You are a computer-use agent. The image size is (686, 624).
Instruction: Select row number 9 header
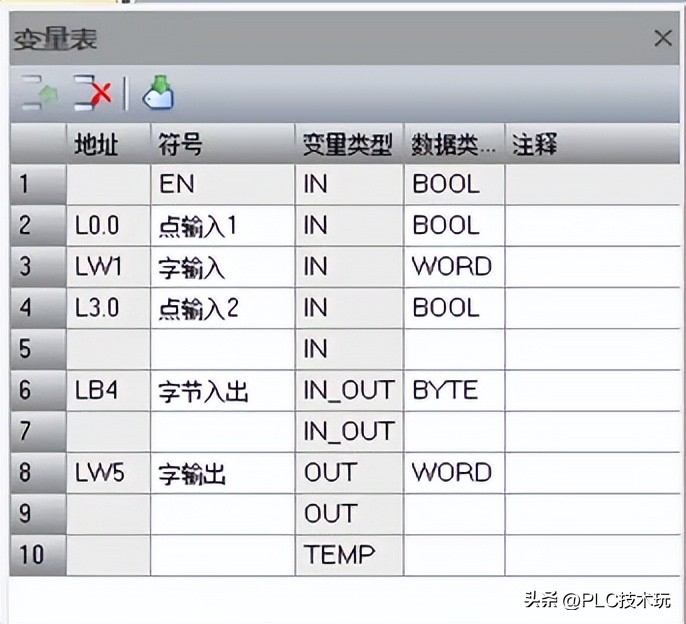tap(38, 513)
